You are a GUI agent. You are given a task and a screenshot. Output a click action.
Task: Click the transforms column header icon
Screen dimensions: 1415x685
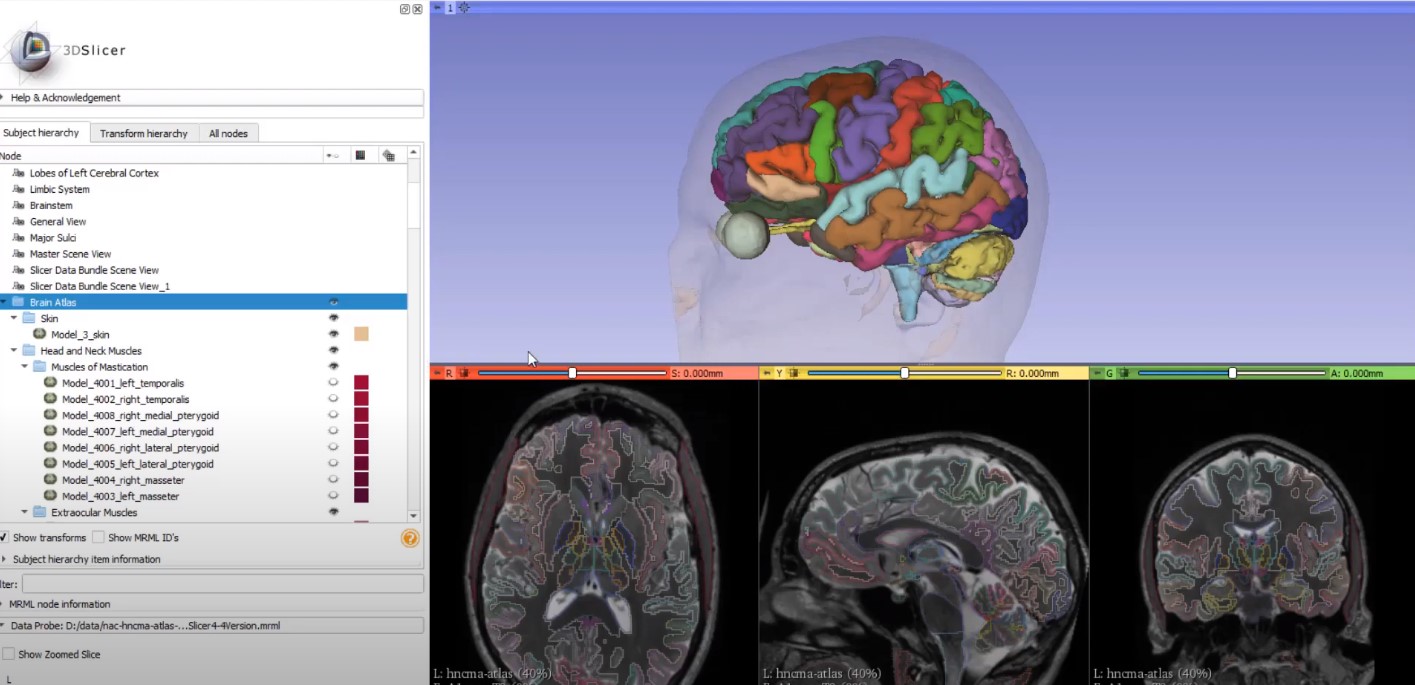tap(389, 154)
